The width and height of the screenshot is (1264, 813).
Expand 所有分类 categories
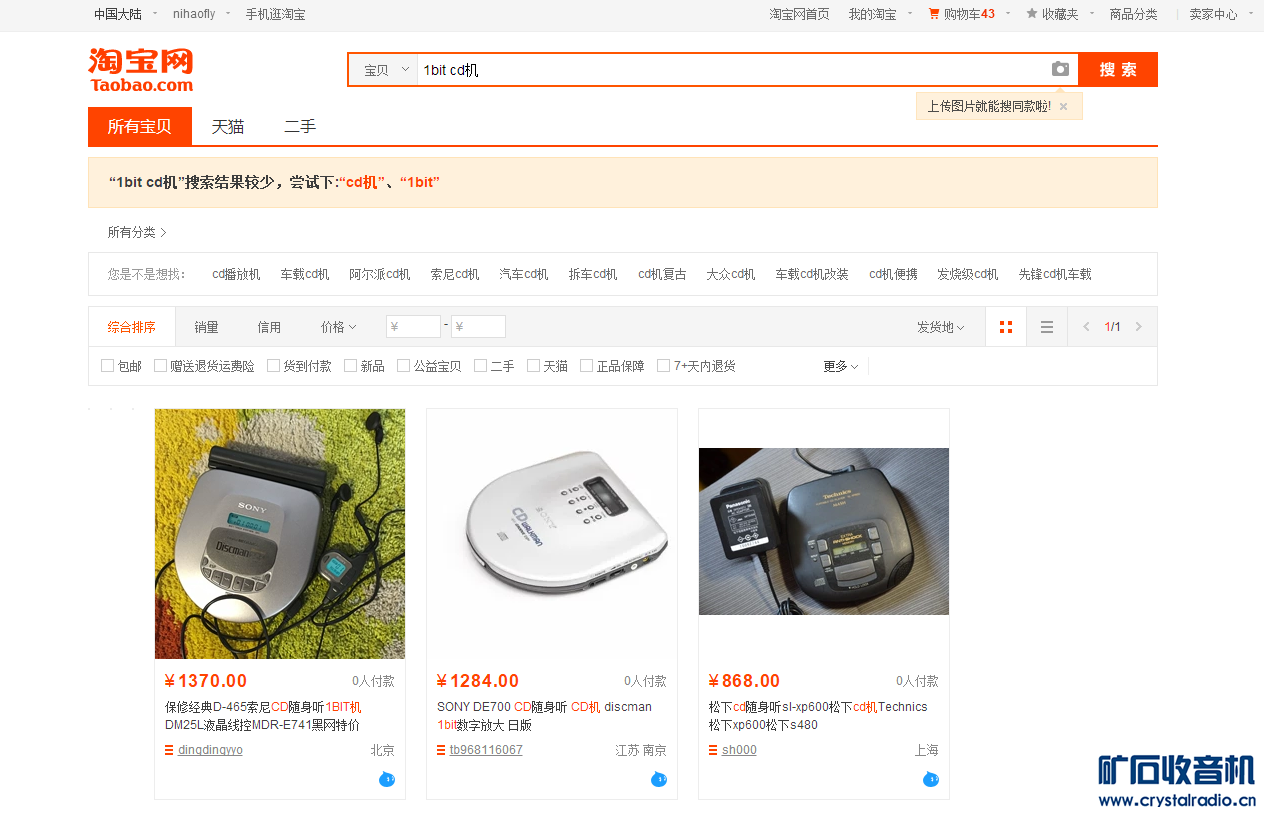click(x=137, y=232)
